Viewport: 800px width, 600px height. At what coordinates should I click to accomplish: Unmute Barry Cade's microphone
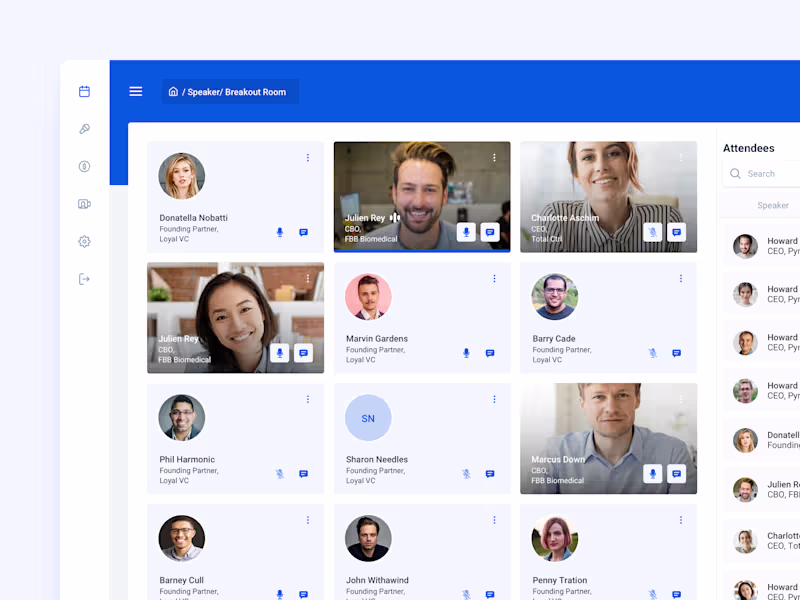[x=653, y=353]
